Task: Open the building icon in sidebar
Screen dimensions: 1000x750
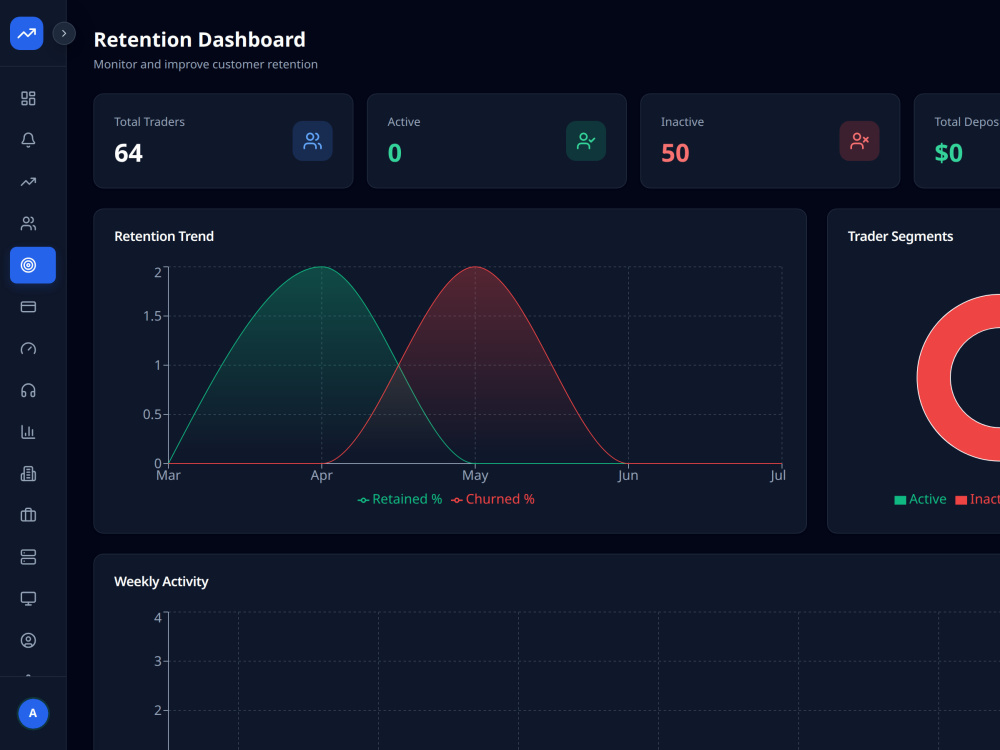Action: [x=28, y=473]
